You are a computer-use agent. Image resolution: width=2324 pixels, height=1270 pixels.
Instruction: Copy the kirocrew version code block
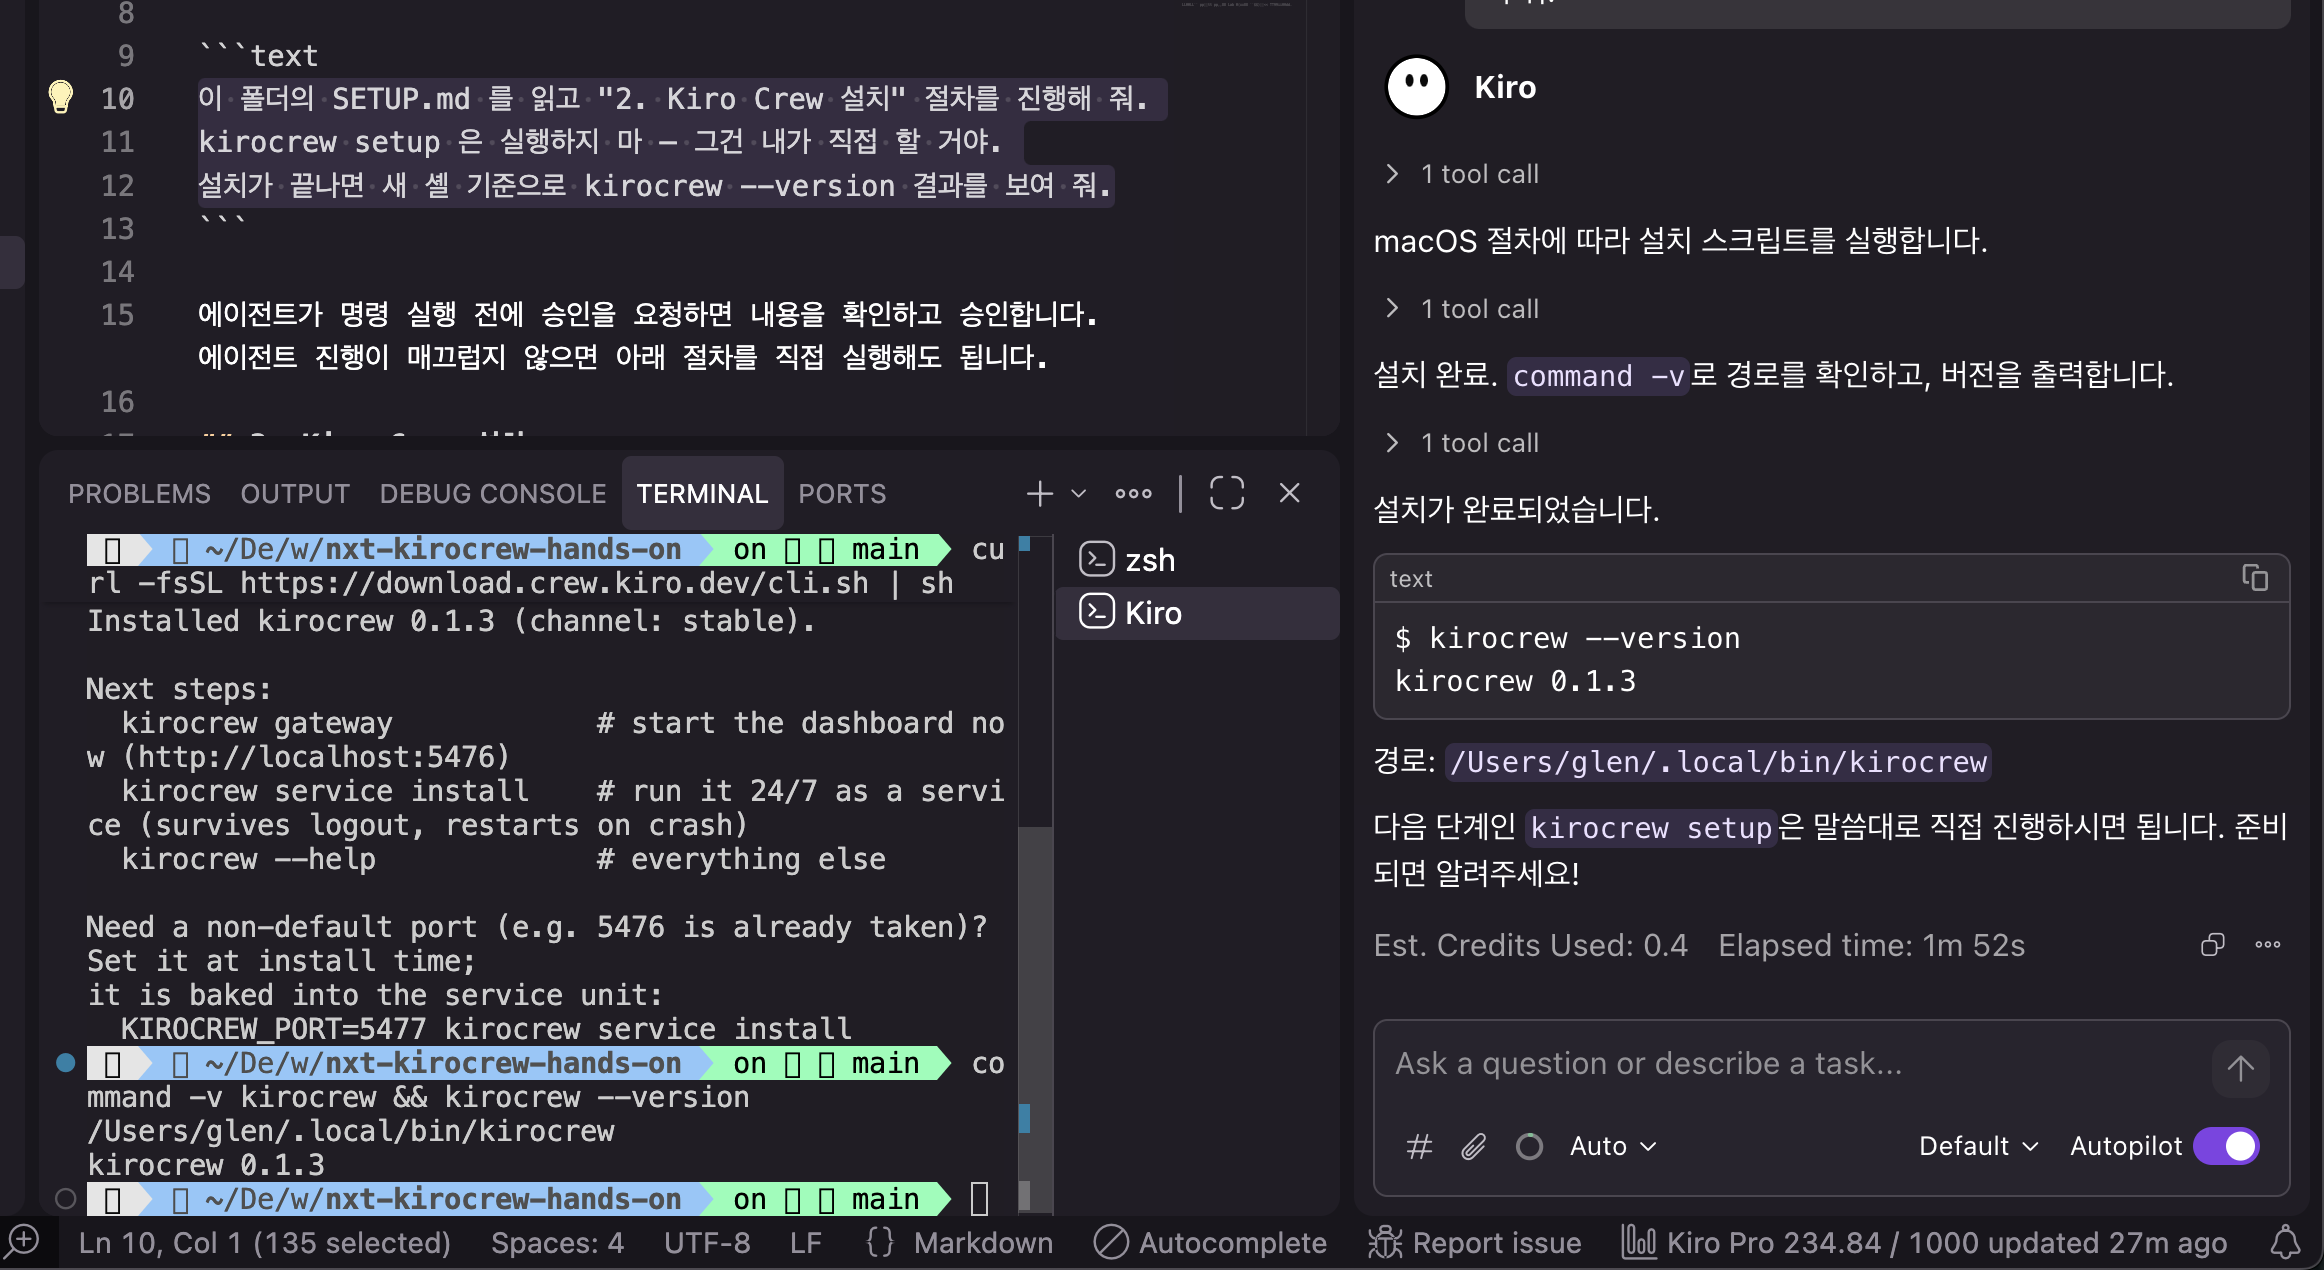click(x=2255, y=578)
